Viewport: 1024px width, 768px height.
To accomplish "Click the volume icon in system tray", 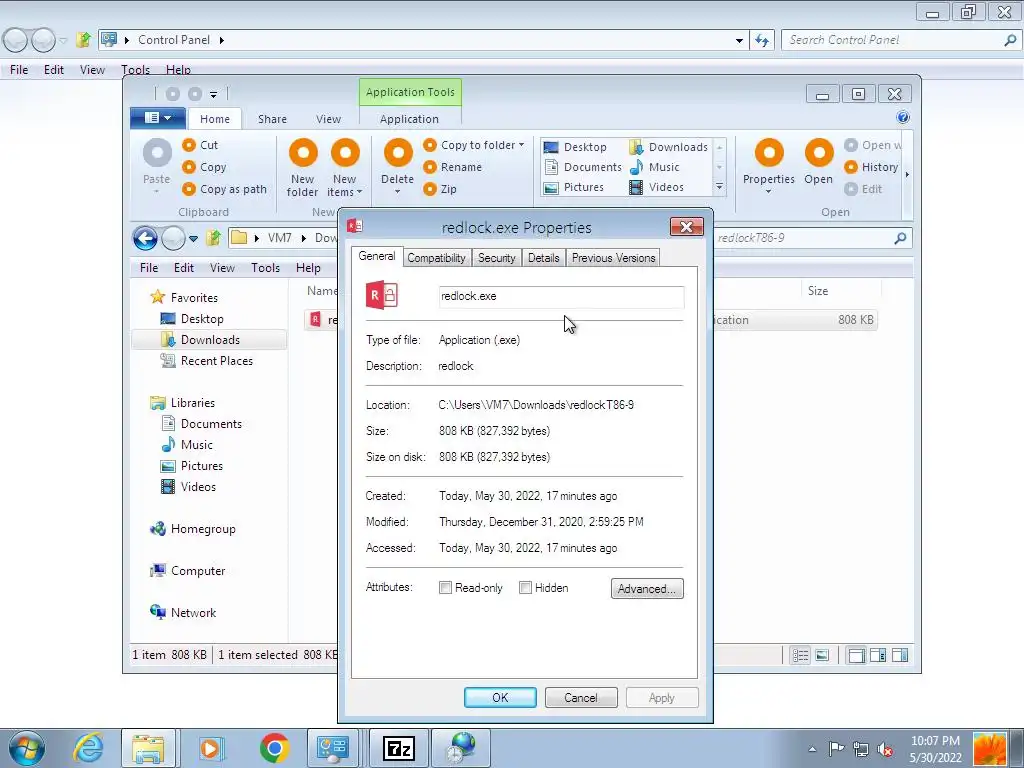I will pos(886,750).
